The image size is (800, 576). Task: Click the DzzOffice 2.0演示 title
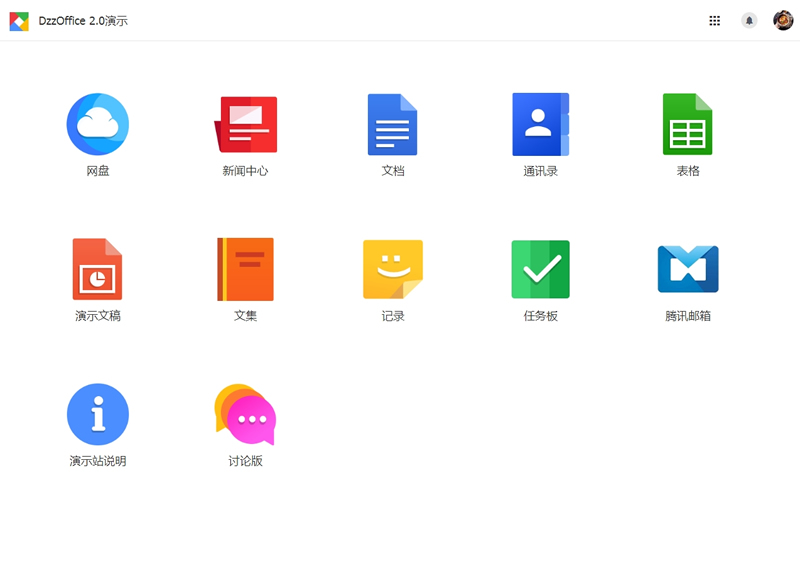pyautogui.click(x=83, y=21)
